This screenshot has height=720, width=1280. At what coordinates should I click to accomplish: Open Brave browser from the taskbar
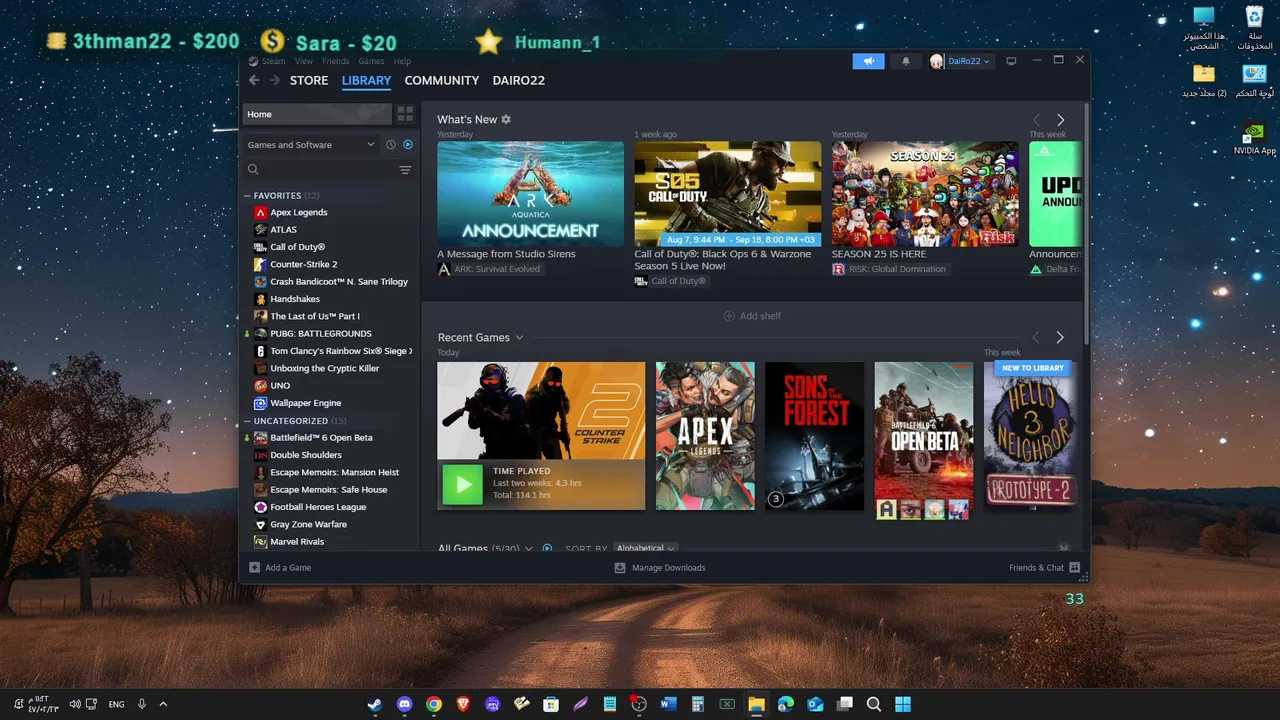pyautogui.click(x=462, y=704)
